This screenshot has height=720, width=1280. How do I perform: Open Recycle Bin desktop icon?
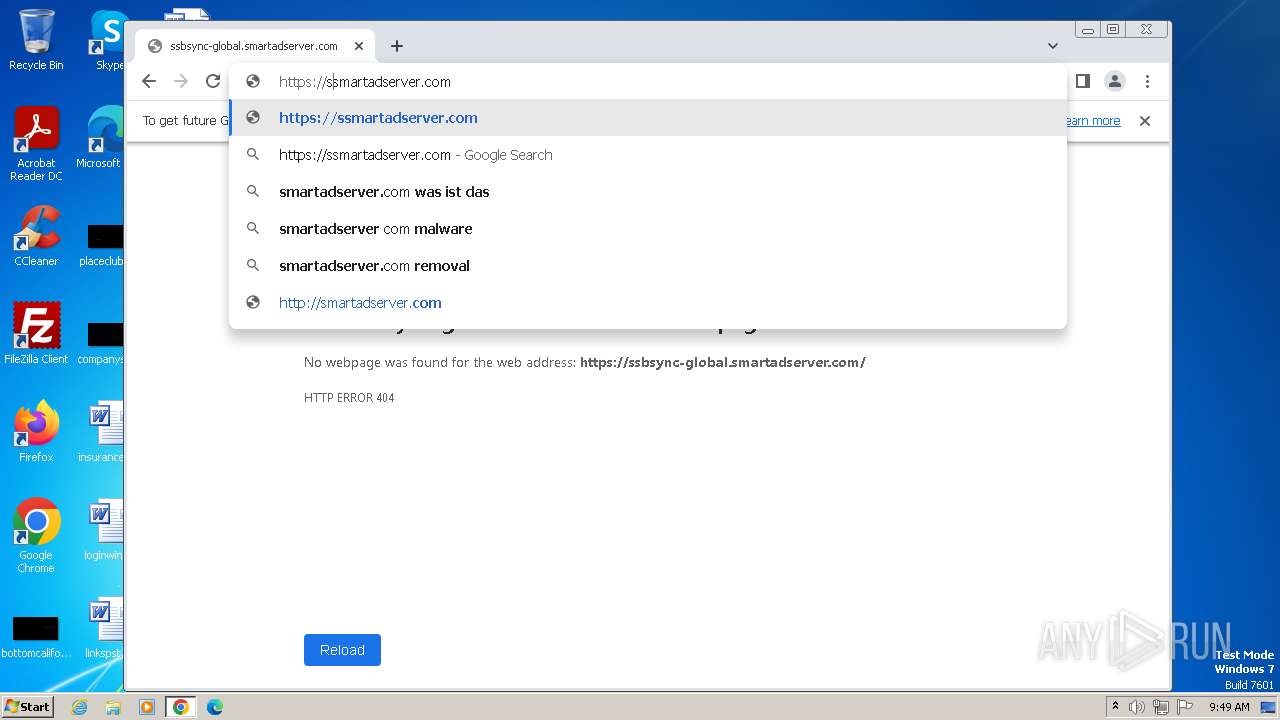(x=36, y=40)
